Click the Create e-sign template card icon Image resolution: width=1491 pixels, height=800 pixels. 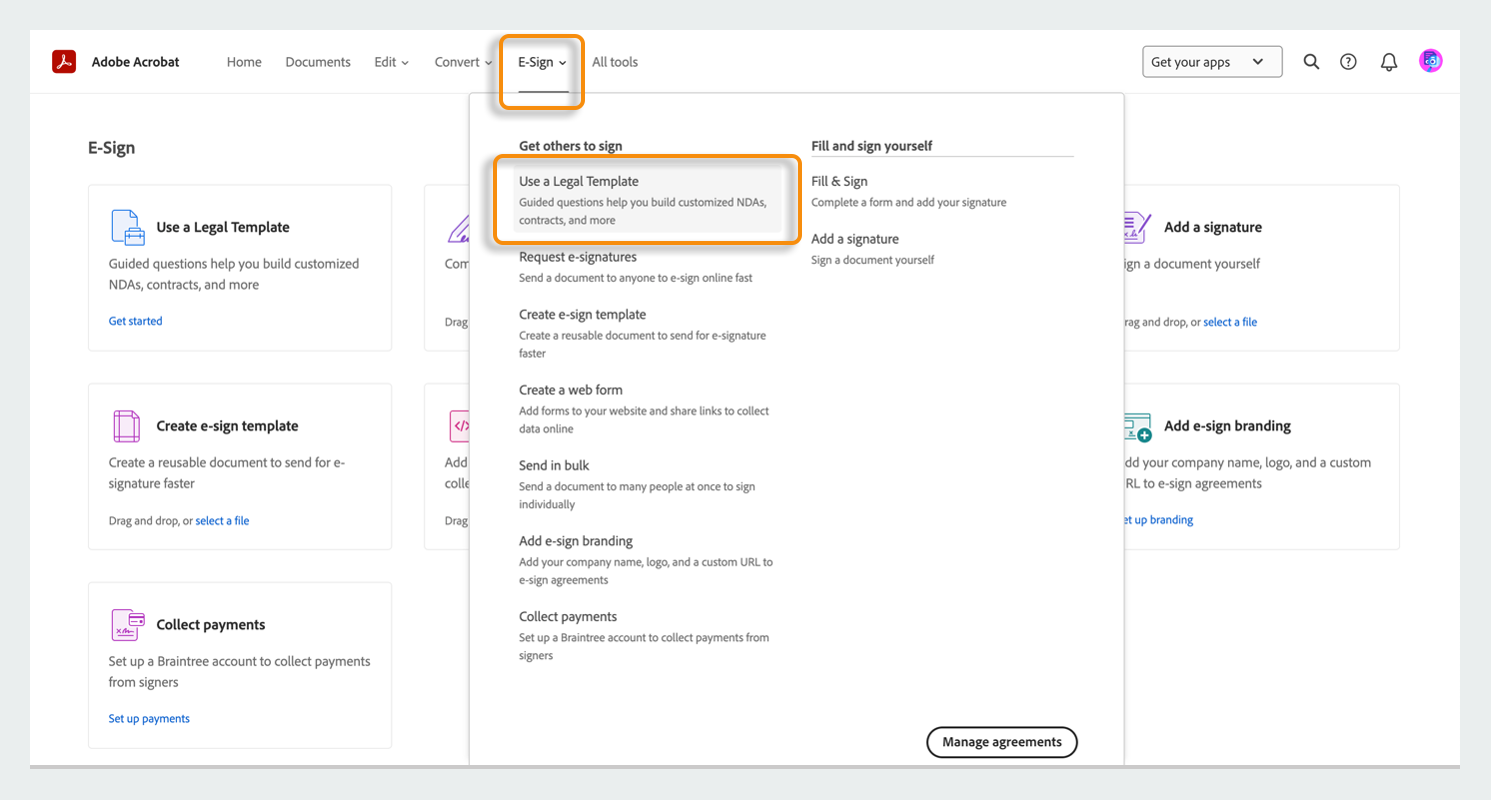pyautogui.click(x=126, y=425)
